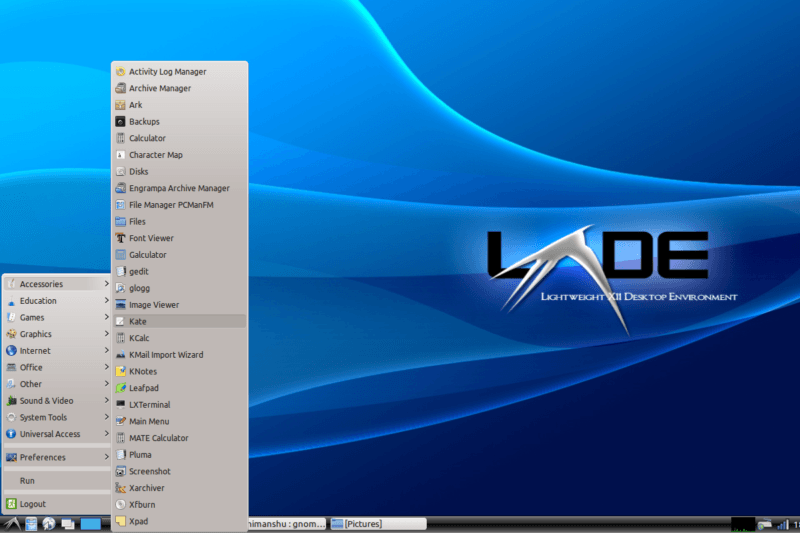This screenshot has height=533, width=800.
Task: Open the network connection tray icon
Action: tap(764, 524)
